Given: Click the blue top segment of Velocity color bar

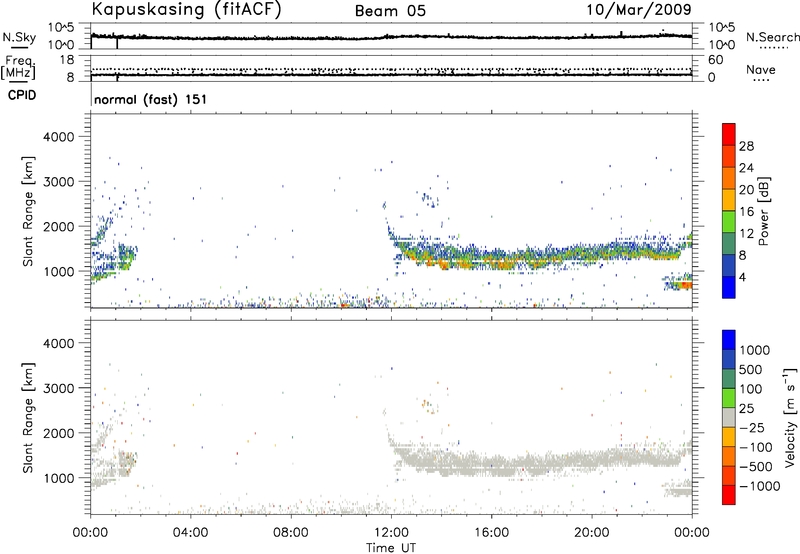Looking at the screenshot, I should click(x=729, y=339).
